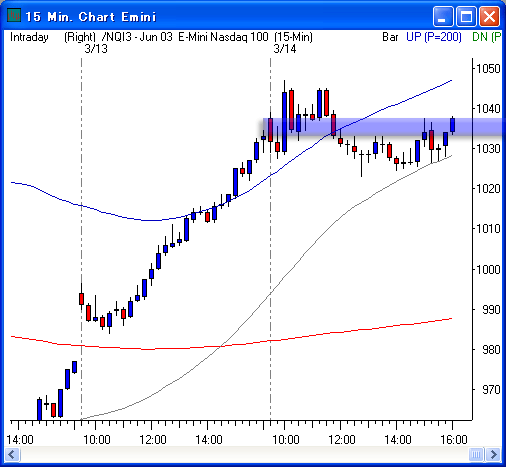Click the red lower band line
This screenshot has width=506, height=467.
[231, 345]
